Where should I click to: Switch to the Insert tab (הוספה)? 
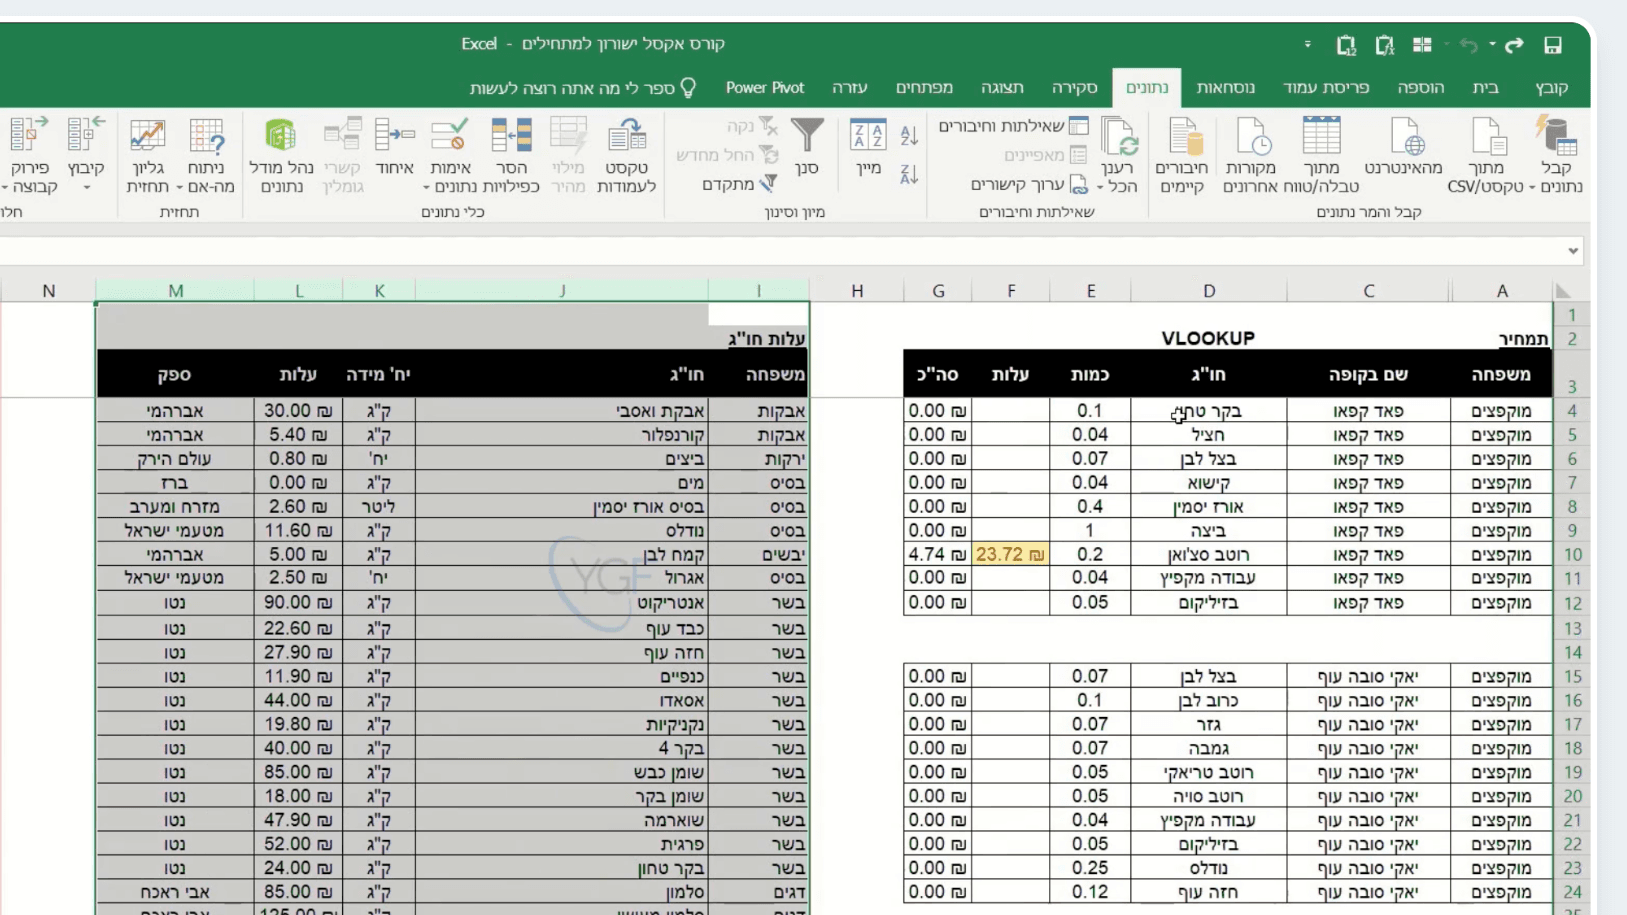click(x=1420, y=88)
